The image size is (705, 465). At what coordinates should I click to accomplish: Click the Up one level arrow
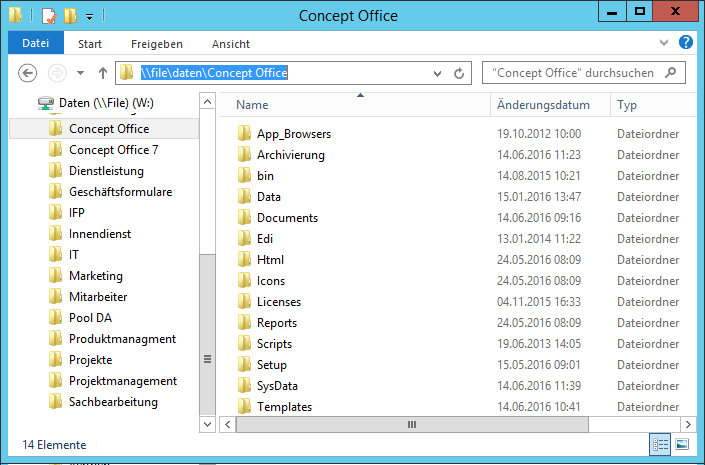[102, 73]
